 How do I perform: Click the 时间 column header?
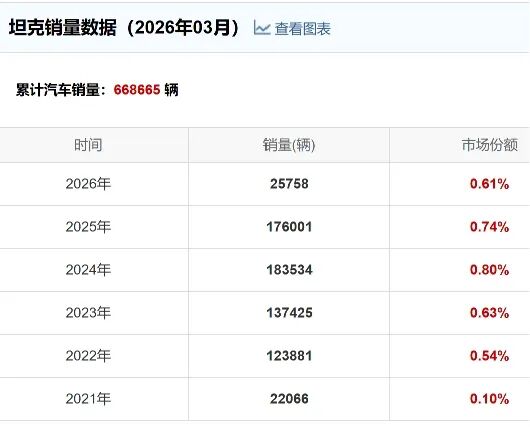pos(88,145)
